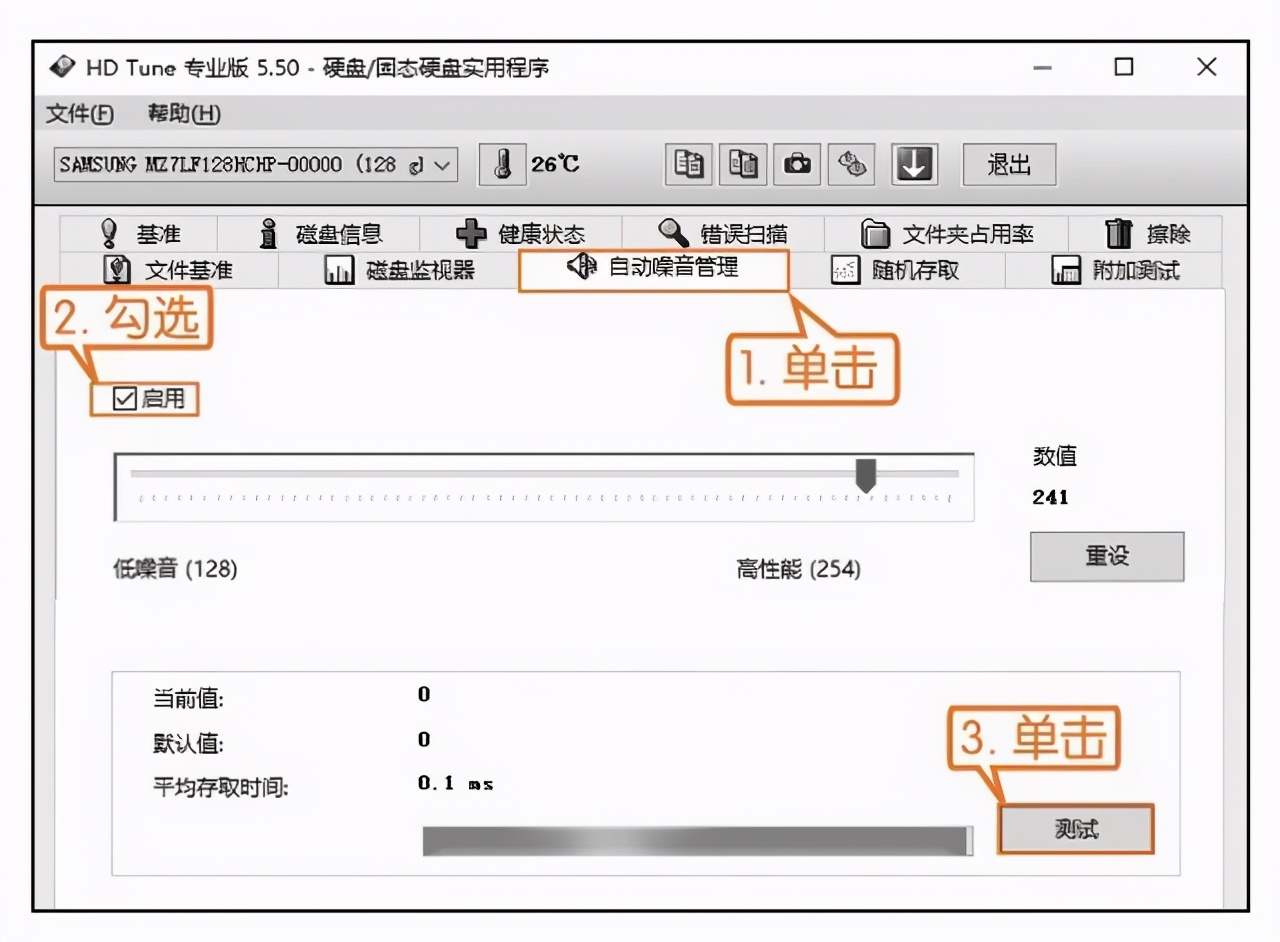Screen dimensions: 1280x942
Task: Switch to the 随机存取 tab
Action: [x=896, y=270]
